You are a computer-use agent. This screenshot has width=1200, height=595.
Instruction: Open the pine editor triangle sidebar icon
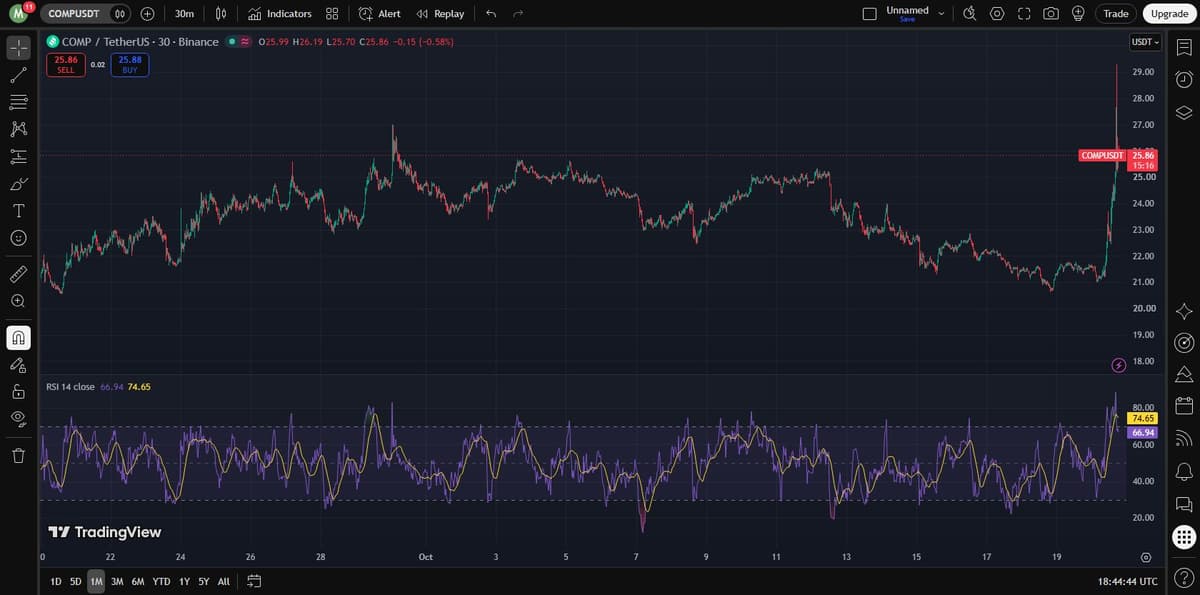coord(1184,374)
